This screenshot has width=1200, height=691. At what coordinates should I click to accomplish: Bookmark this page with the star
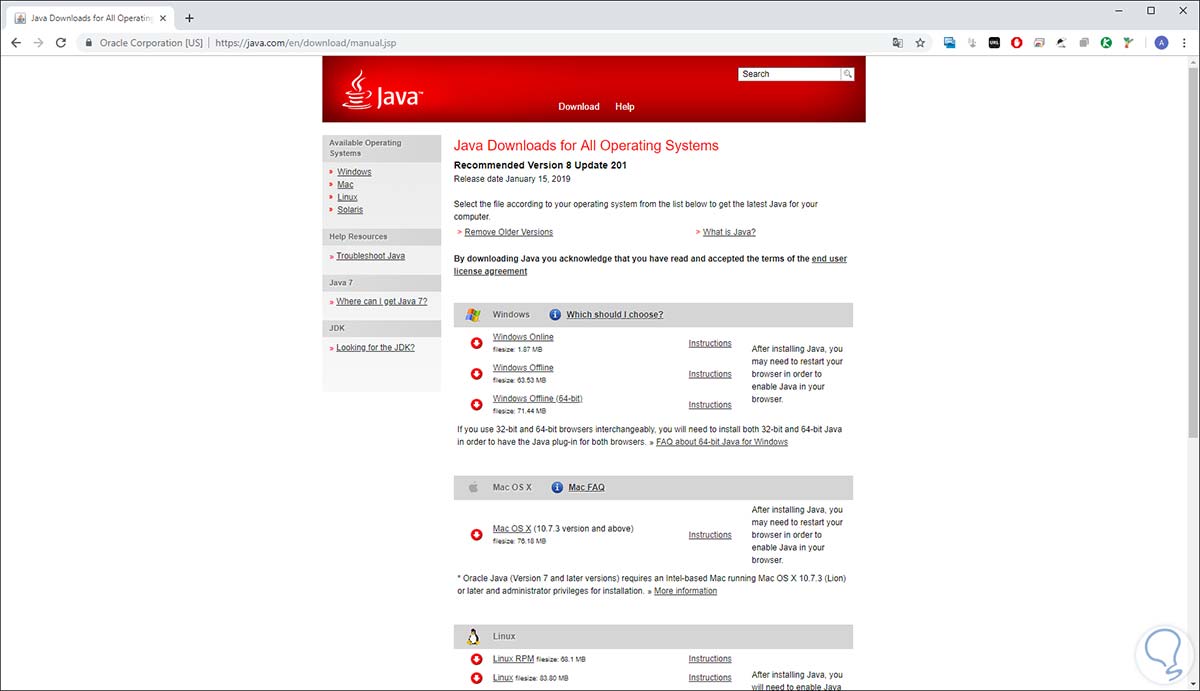[920, 43]
